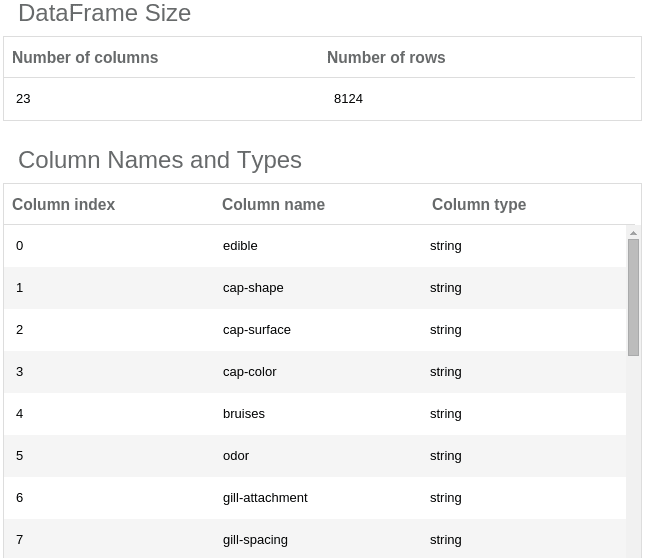Viewport: 645px width, 558px height.
Task: Click the 'string' type in the odor row
Action: coord(445,455)
